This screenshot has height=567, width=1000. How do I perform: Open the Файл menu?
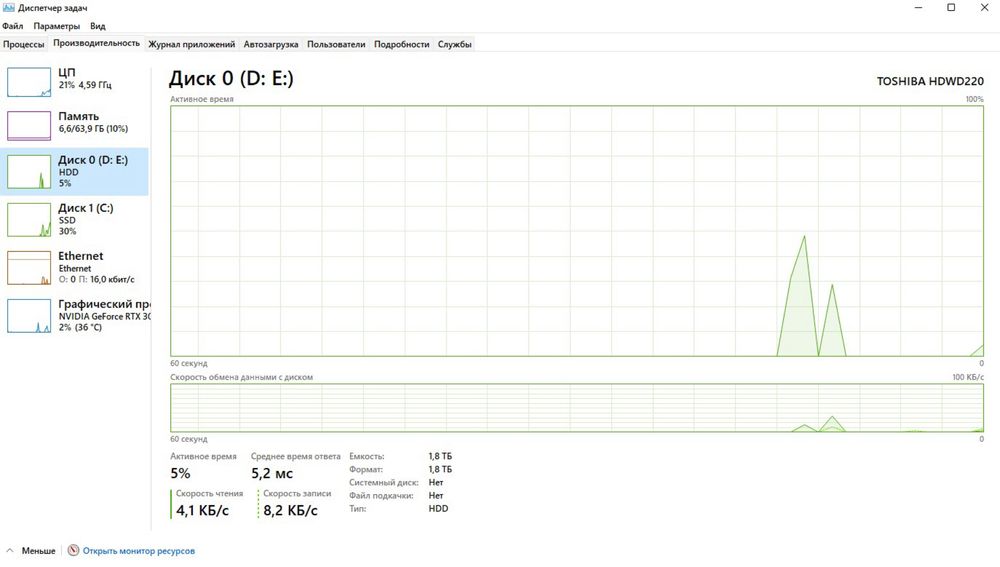point(13,26)
